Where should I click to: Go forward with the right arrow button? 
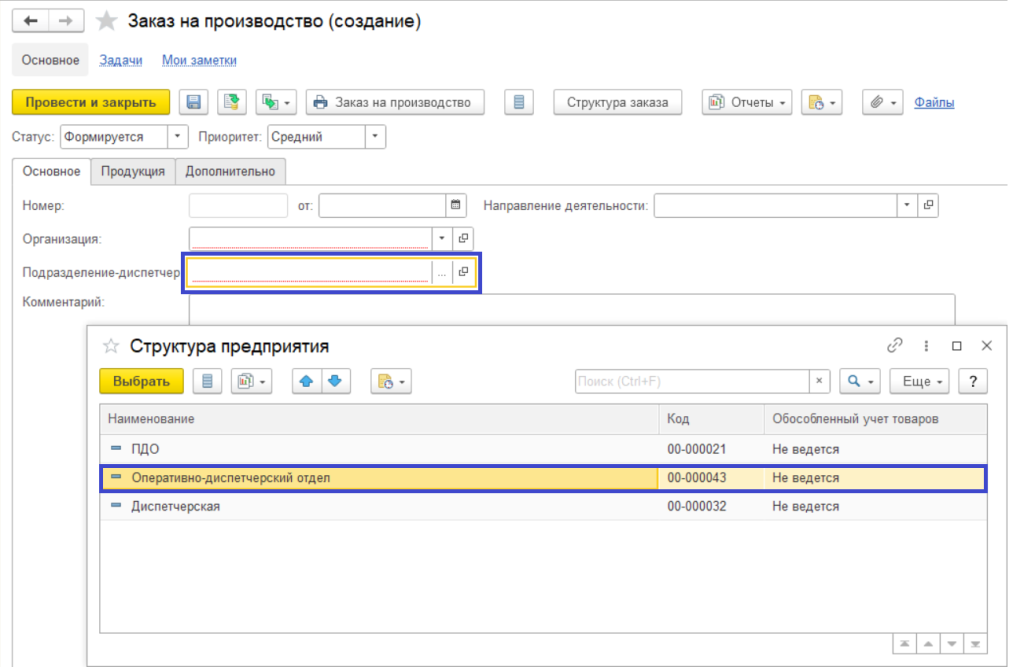coord(65,21)
